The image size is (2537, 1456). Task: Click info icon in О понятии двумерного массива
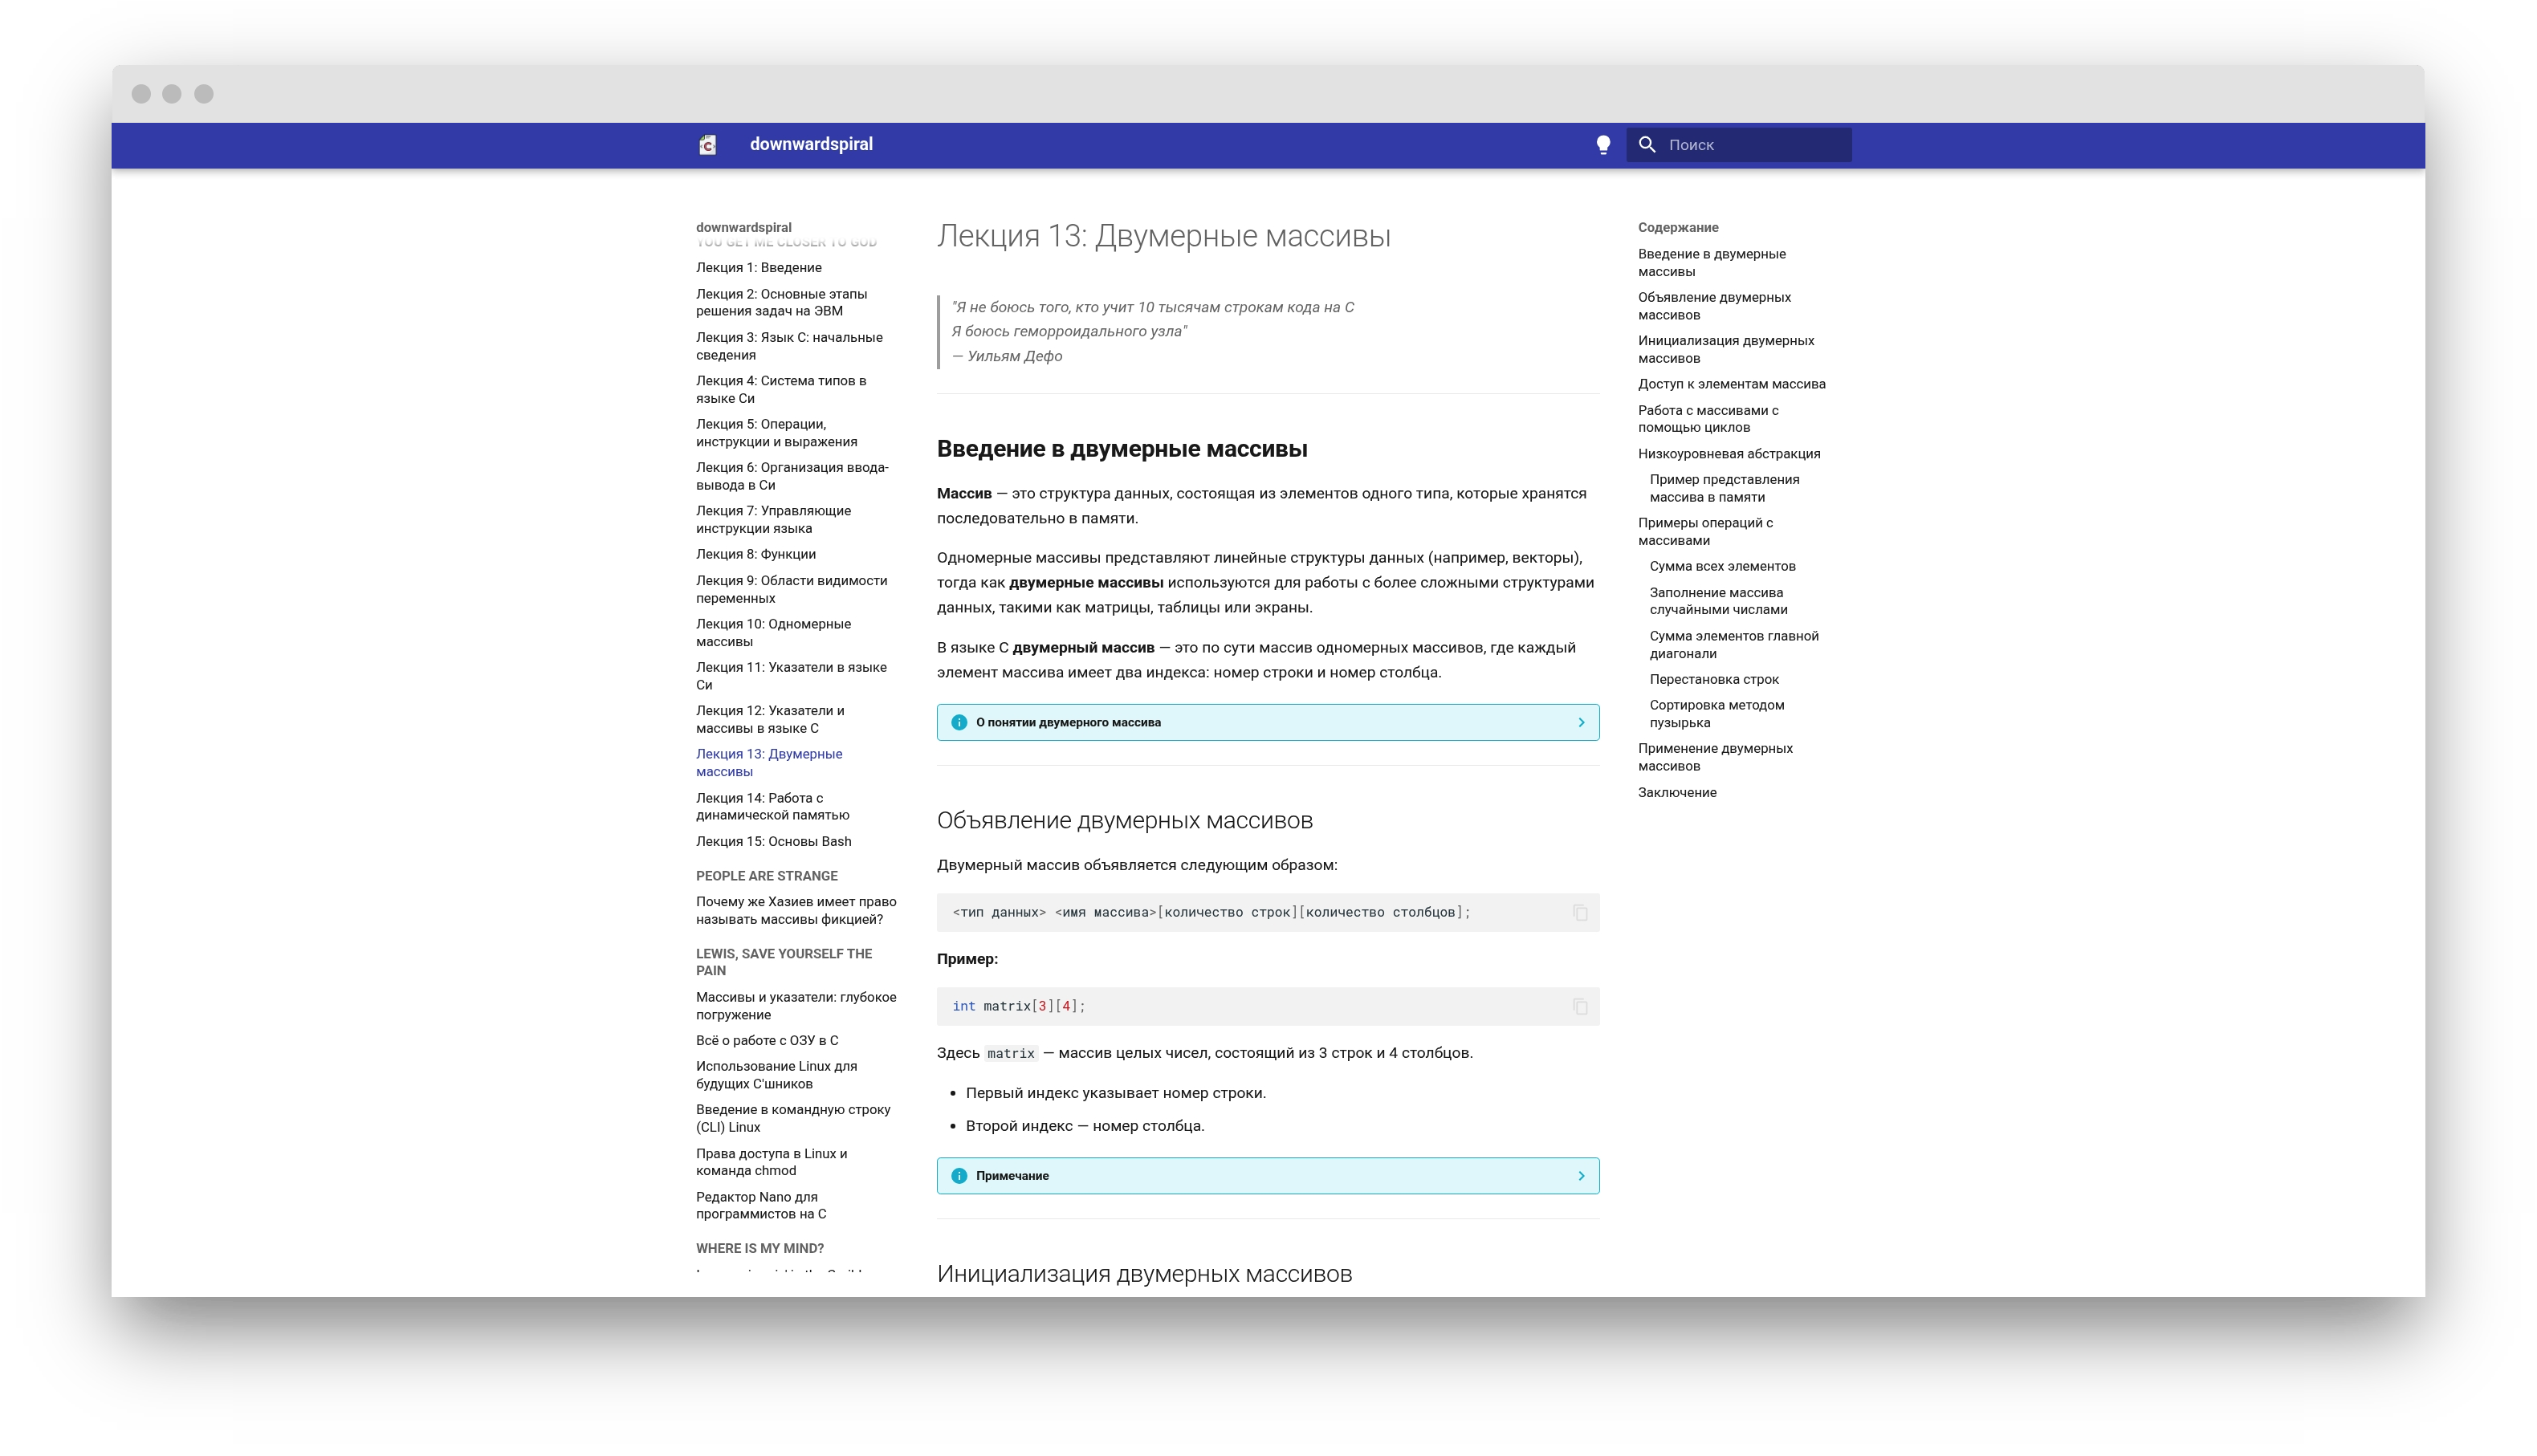(959, 723)
